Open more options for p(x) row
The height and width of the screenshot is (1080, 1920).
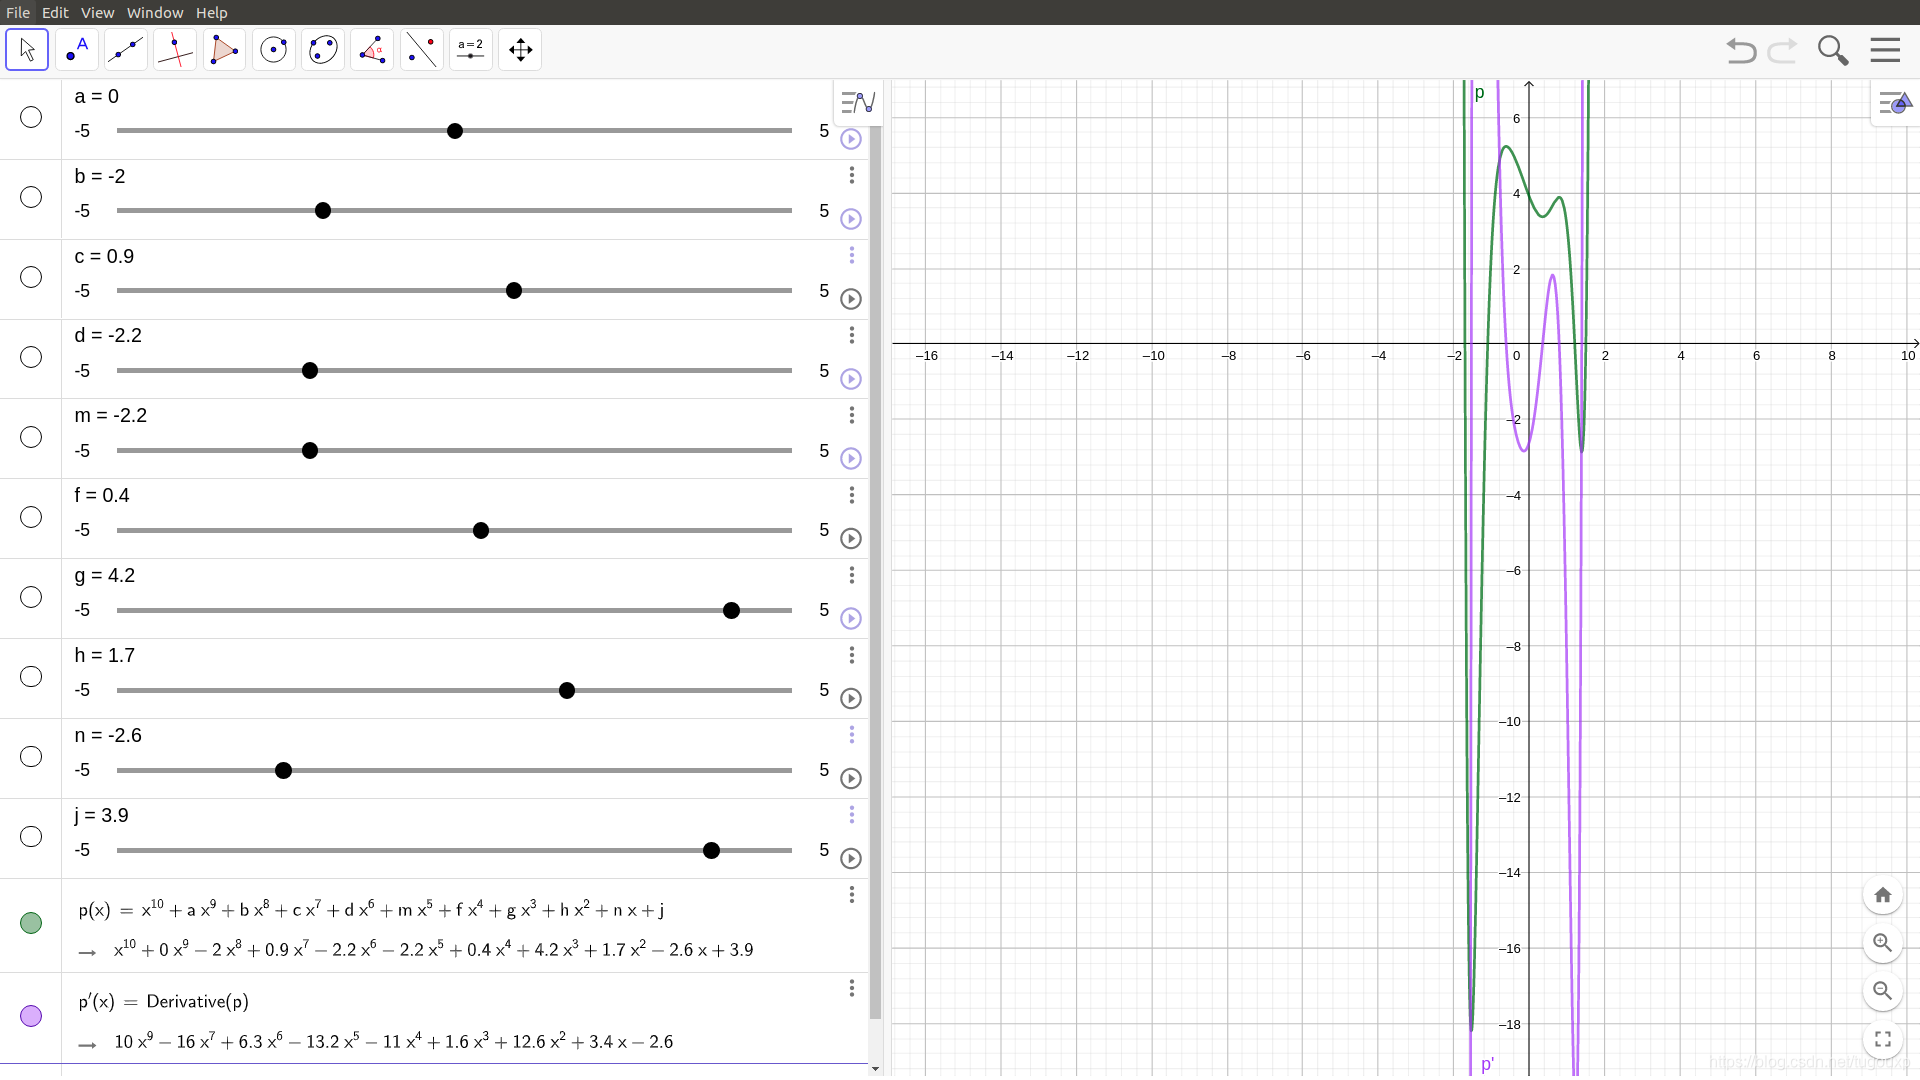[851, 895]
